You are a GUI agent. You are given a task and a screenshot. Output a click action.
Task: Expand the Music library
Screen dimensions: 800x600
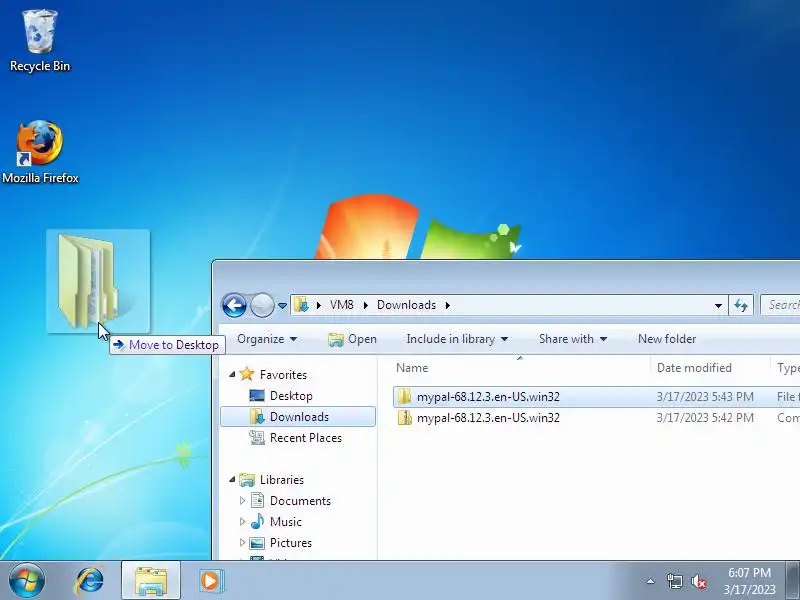pos(242,521)
